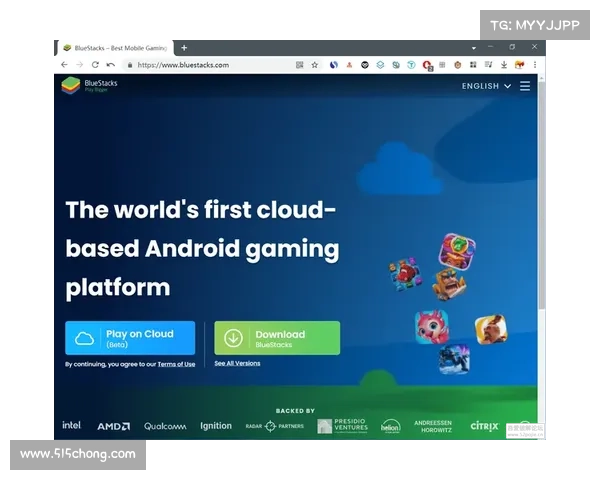The height and width of the screenshot is (480, 600).
Task: Open the browser three-dot menu
Action: tap(535, 65)
